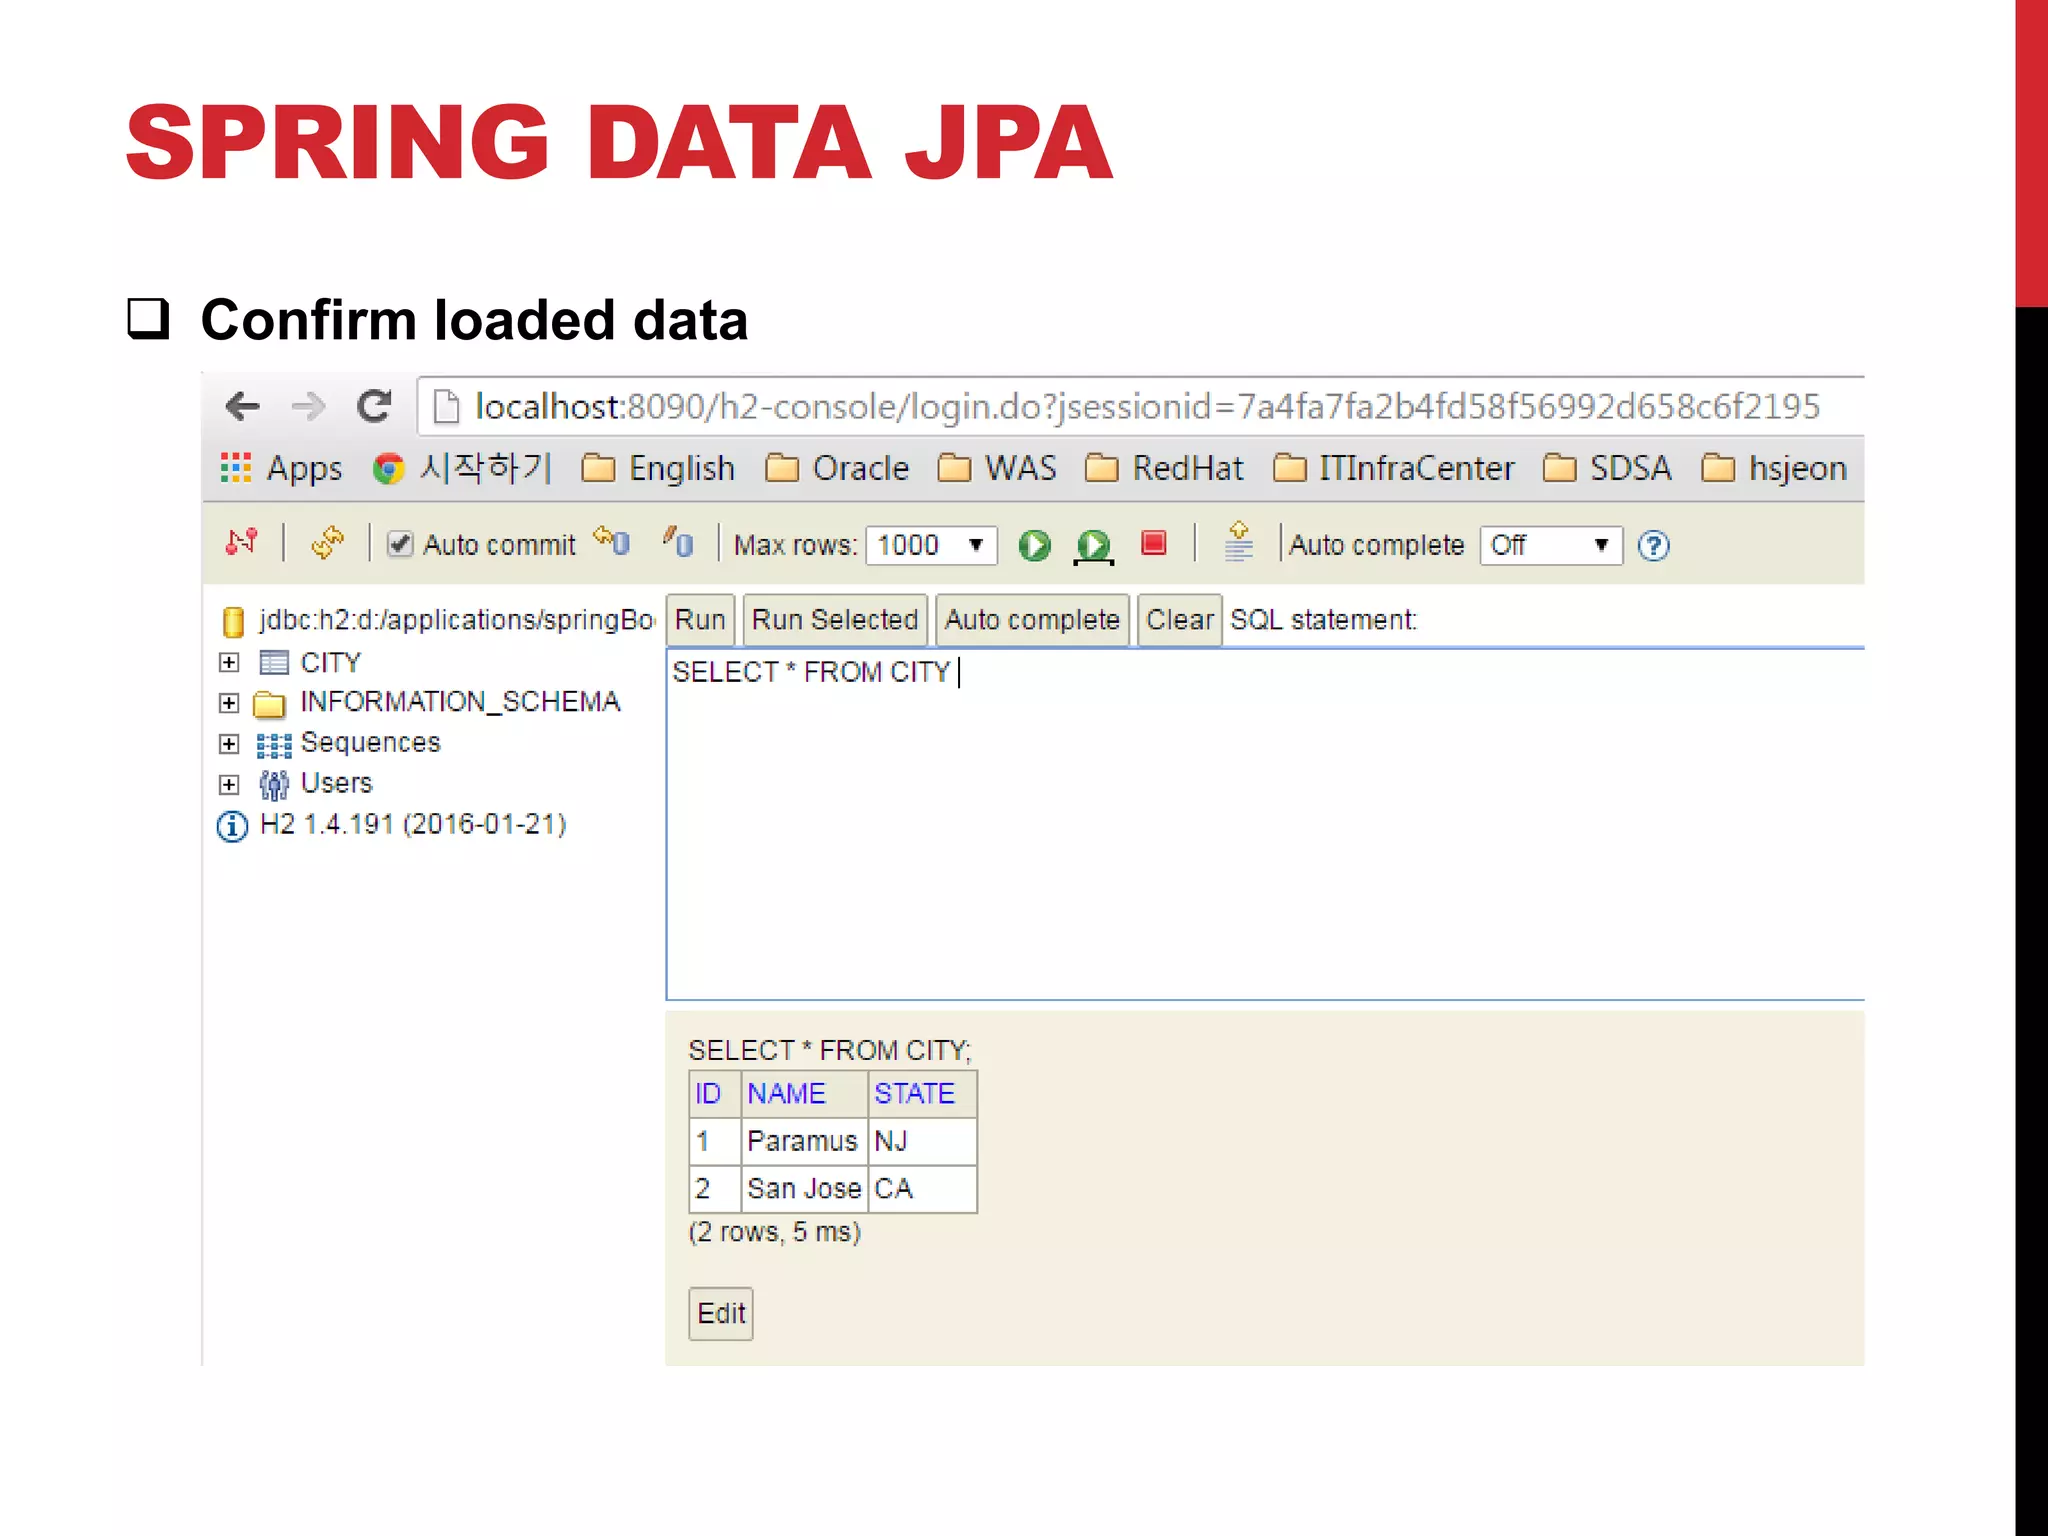Open the Max rows dropdown
This screenshot has height=1536, width=2048.
(931, 545)
